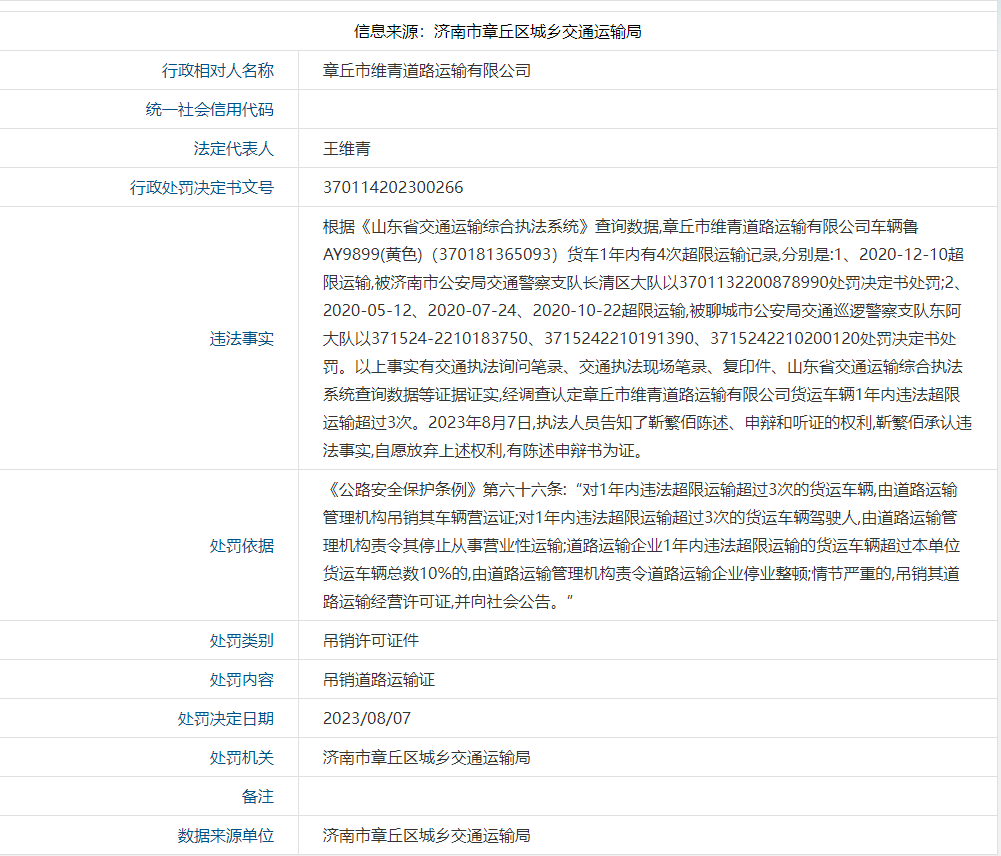This screenshot has height=856, width=1001.
Task: Click '济南市章丘区城乡交通运输局' in the 处罚机关 row
Action: pyautogui.click(x=427, y=757)
